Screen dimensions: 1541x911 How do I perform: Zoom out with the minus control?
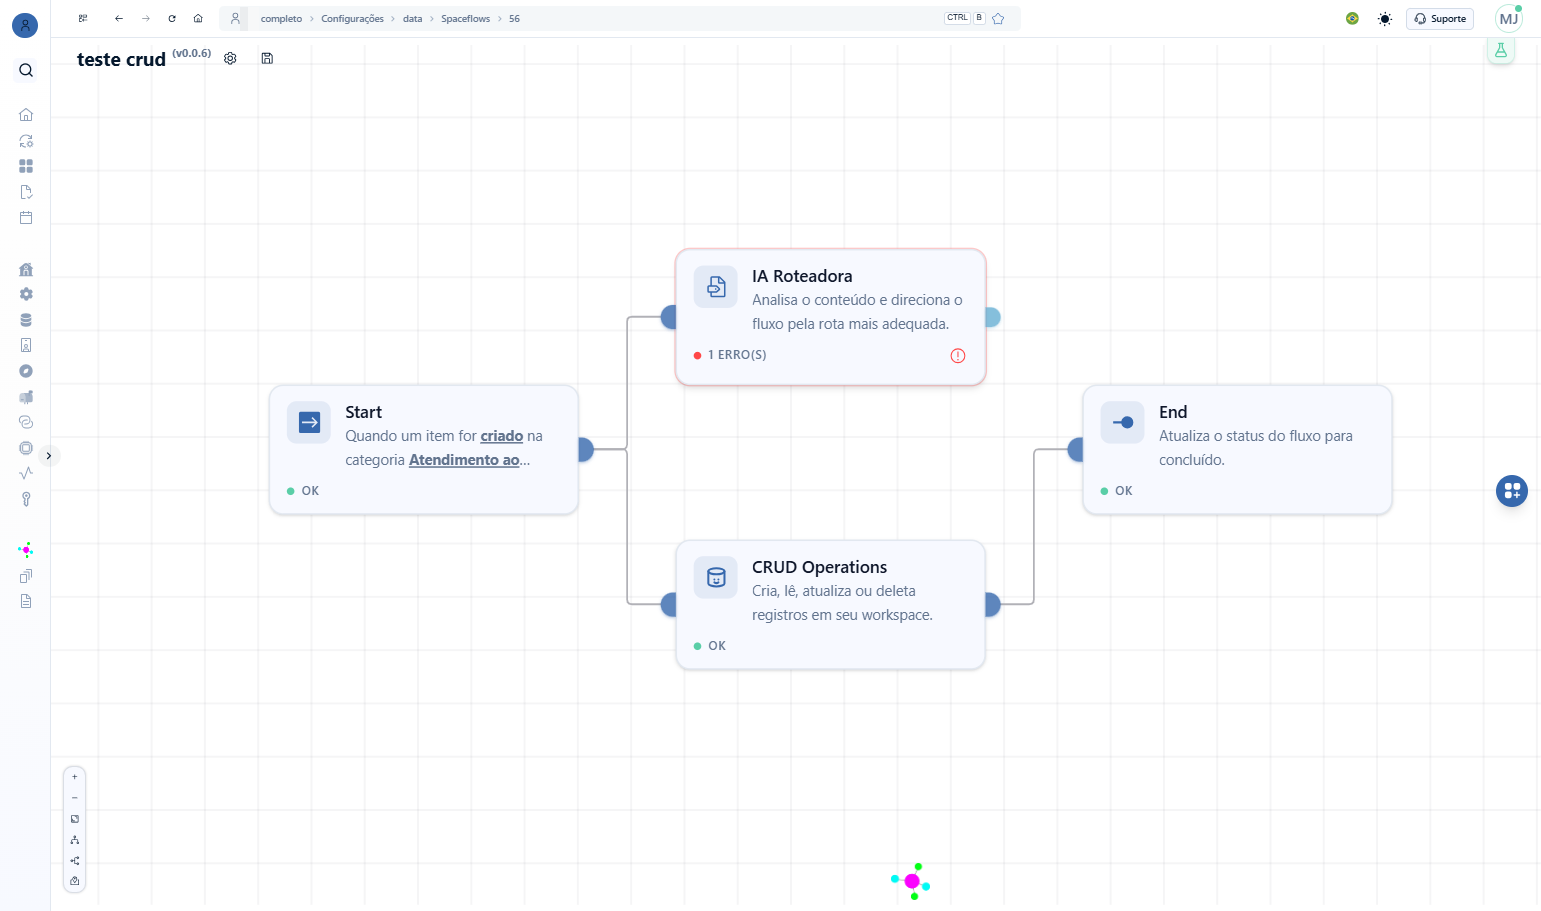click(x=74, y=798)
